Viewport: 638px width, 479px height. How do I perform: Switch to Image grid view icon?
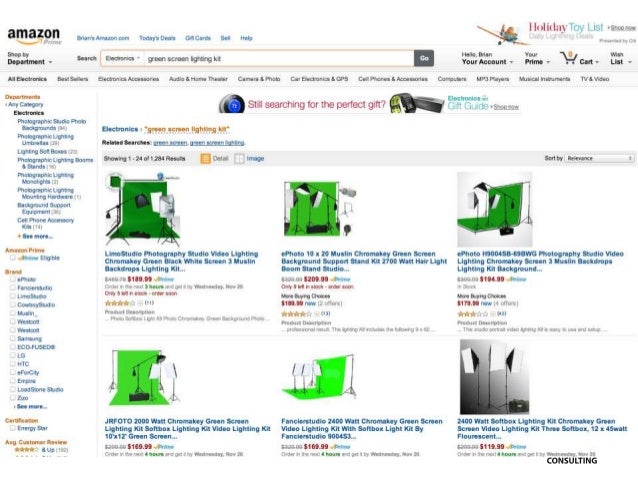[239, 159]
